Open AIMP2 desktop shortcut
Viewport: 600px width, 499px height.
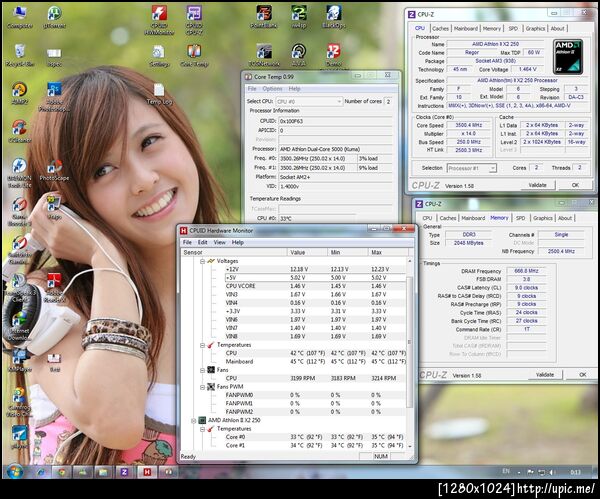20,94
